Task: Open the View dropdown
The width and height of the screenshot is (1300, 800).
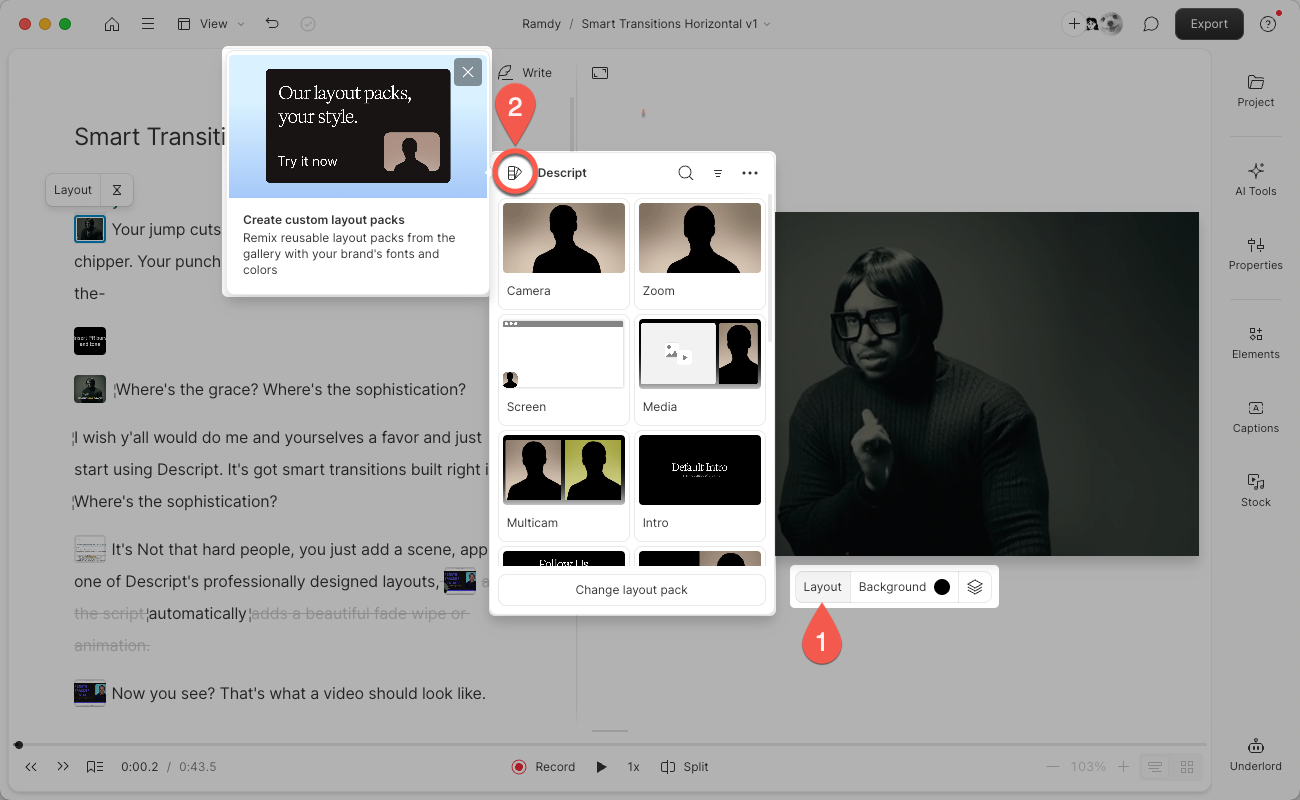Action: [x=211, y=24]
